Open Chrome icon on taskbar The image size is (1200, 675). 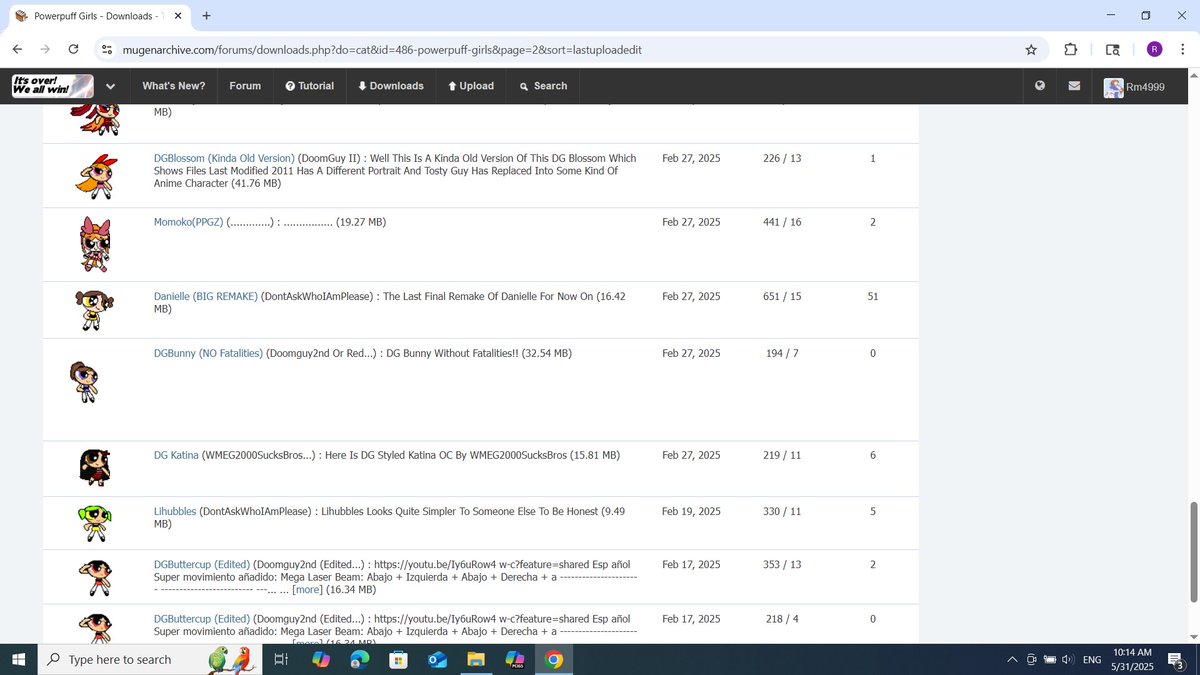(x=553, y=659)
